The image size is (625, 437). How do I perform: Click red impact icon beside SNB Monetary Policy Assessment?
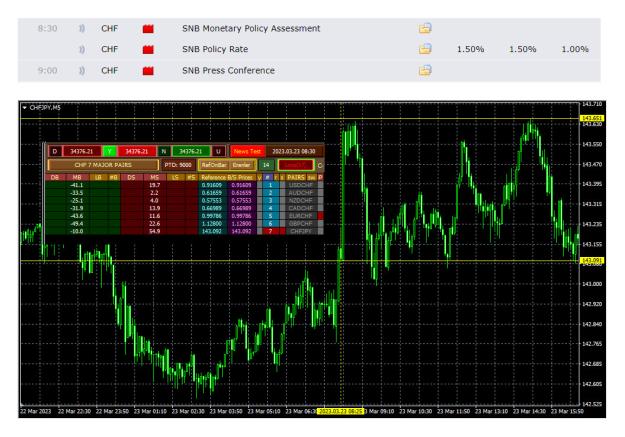(x=148, y=29)
